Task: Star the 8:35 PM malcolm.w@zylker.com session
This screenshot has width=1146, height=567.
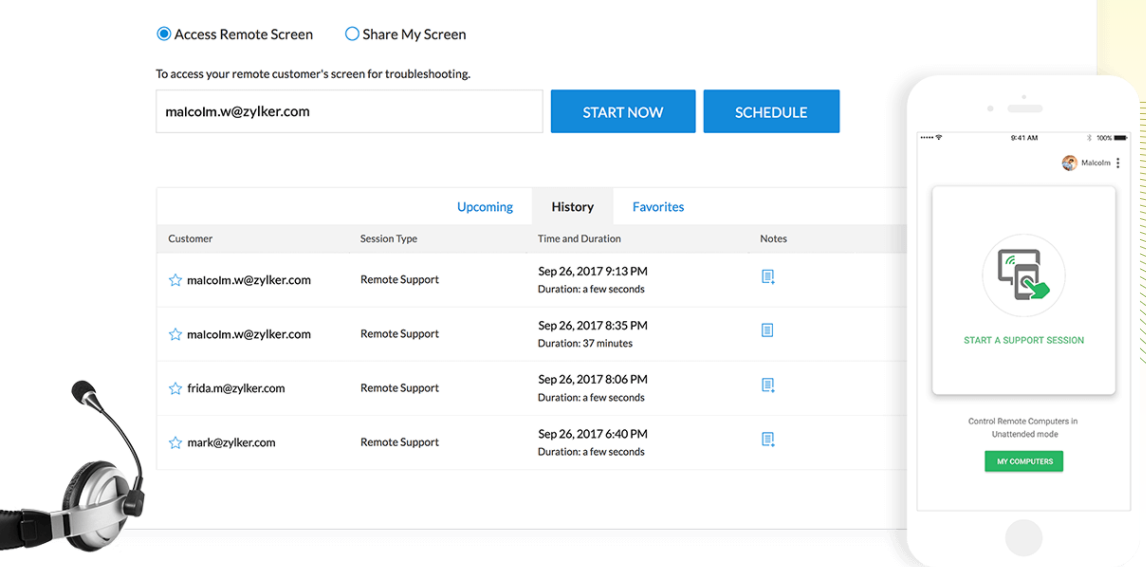Action: pos(175,335)
